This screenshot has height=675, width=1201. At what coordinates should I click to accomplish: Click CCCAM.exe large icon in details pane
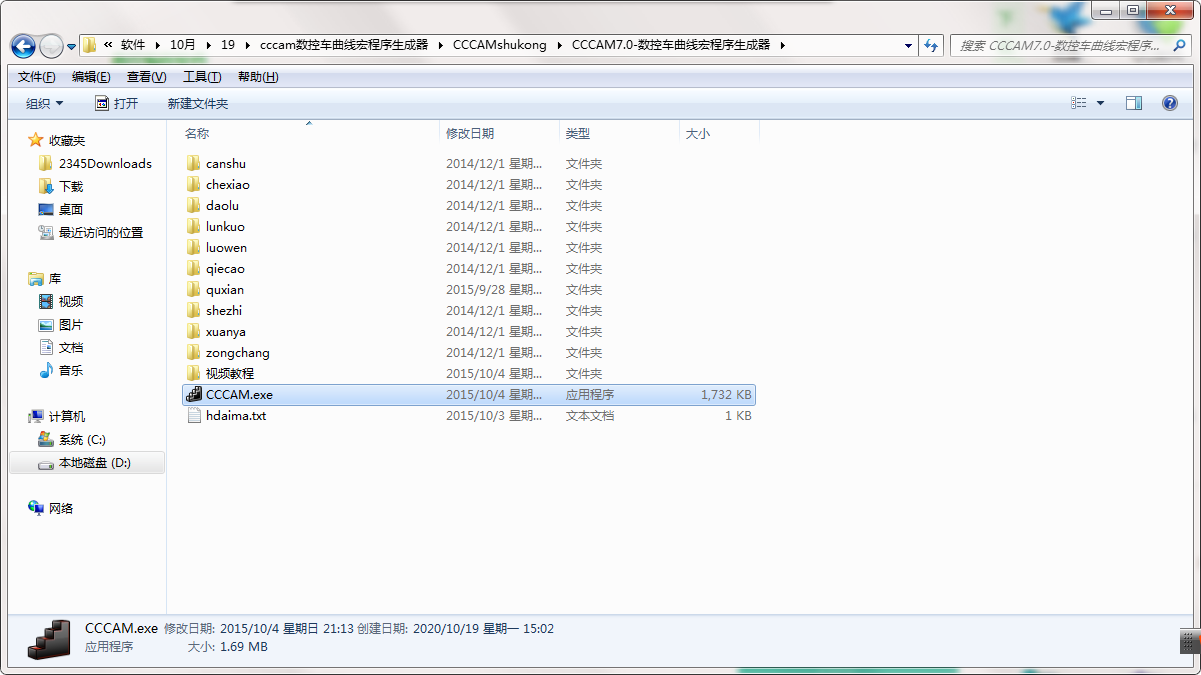pyautogui.click(x=50, y=638)
